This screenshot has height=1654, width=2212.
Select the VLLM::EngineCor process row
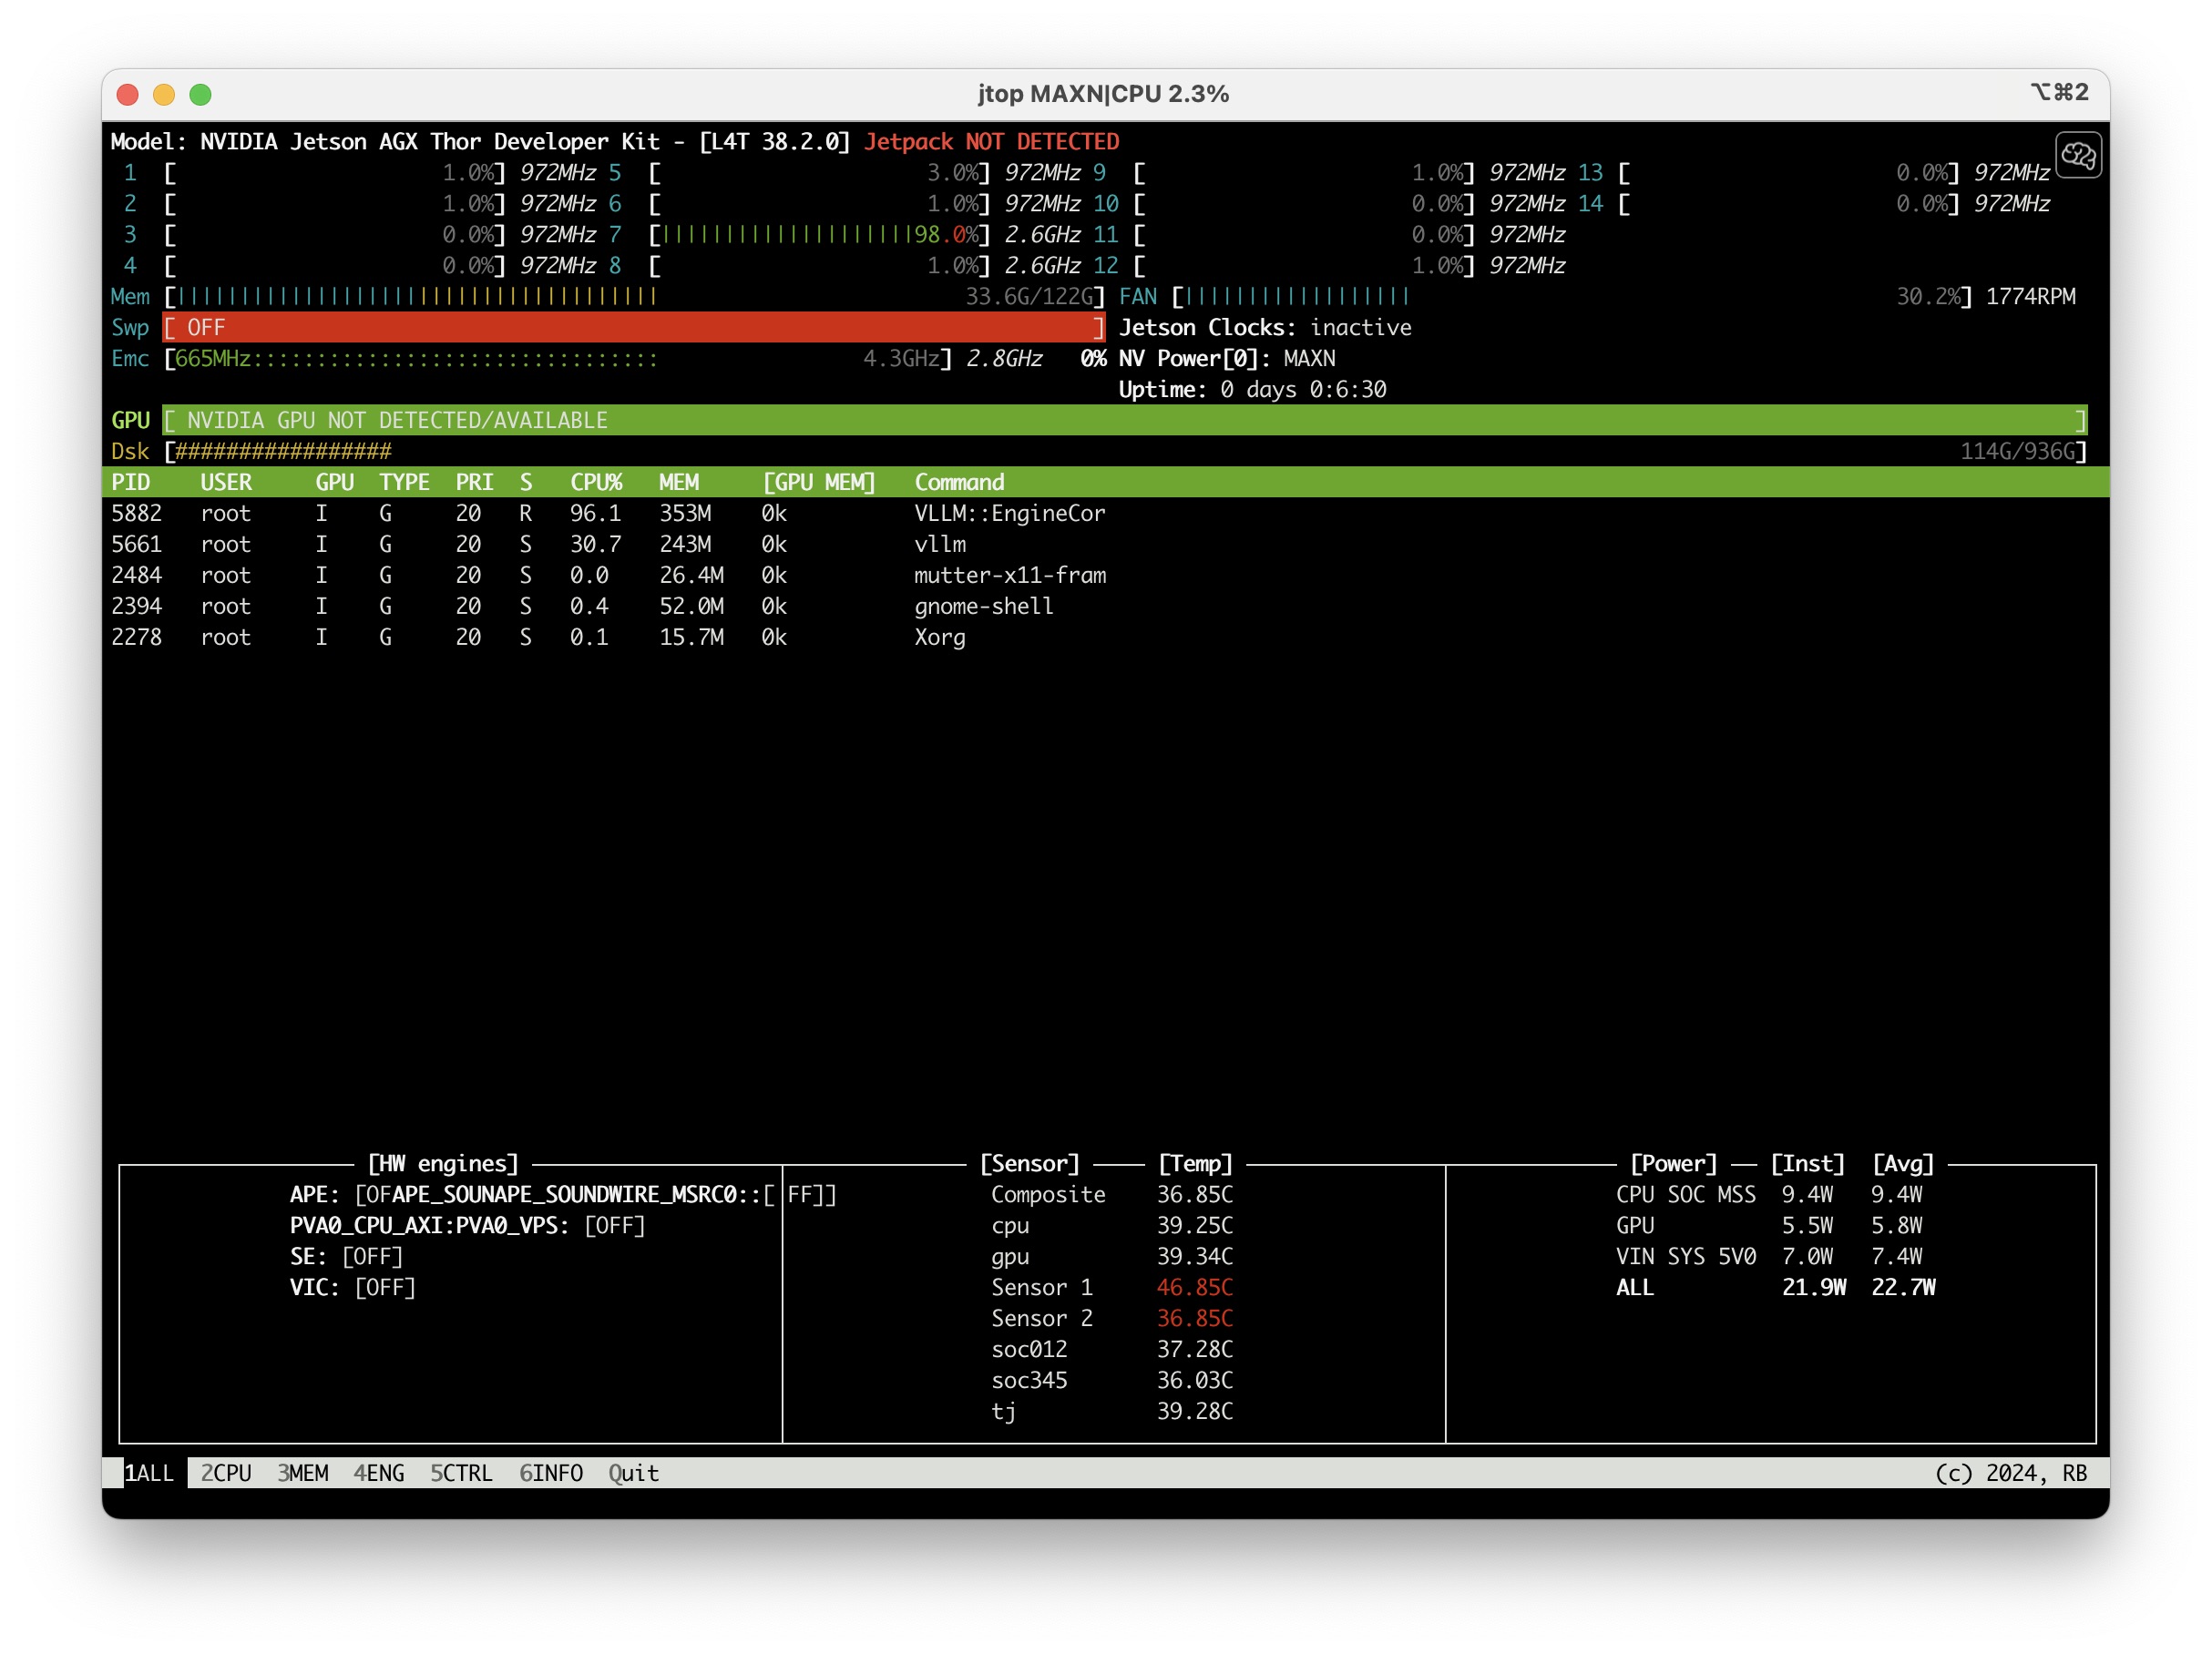(x=1009, y=513)
